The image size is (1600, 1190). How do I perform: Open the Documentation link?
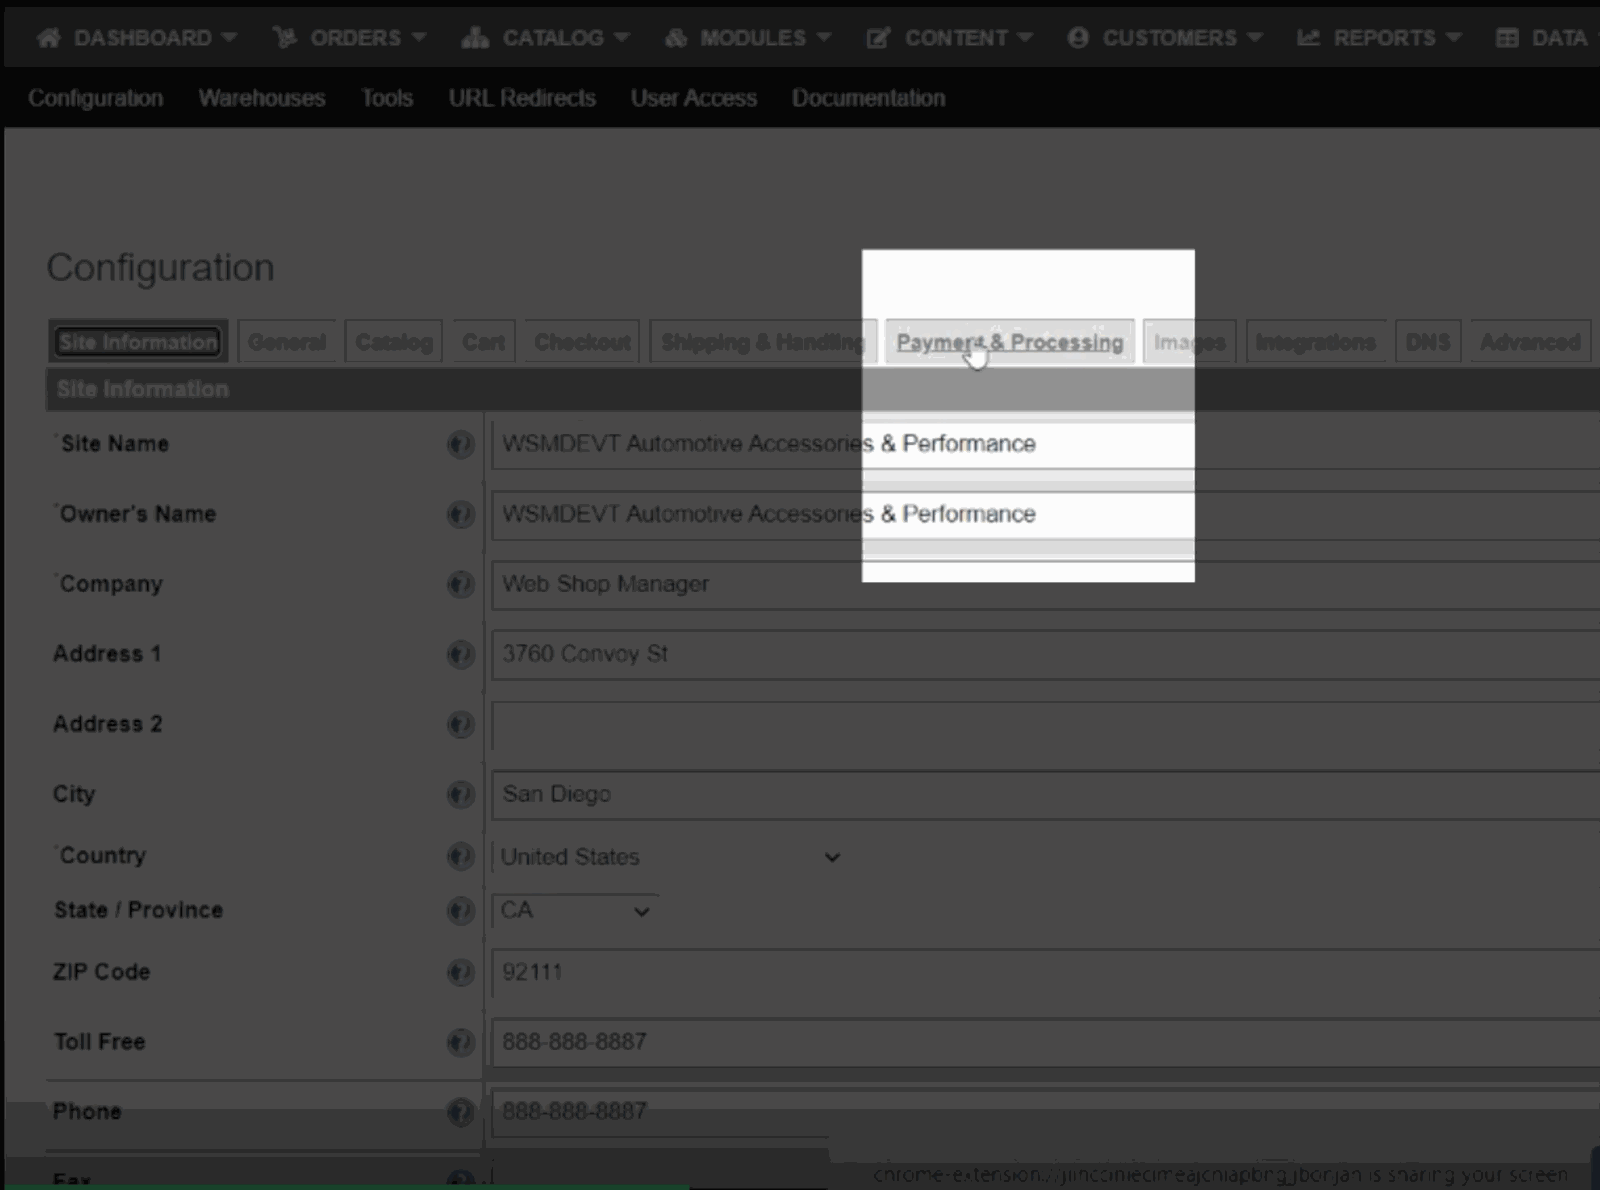(869, 98)
